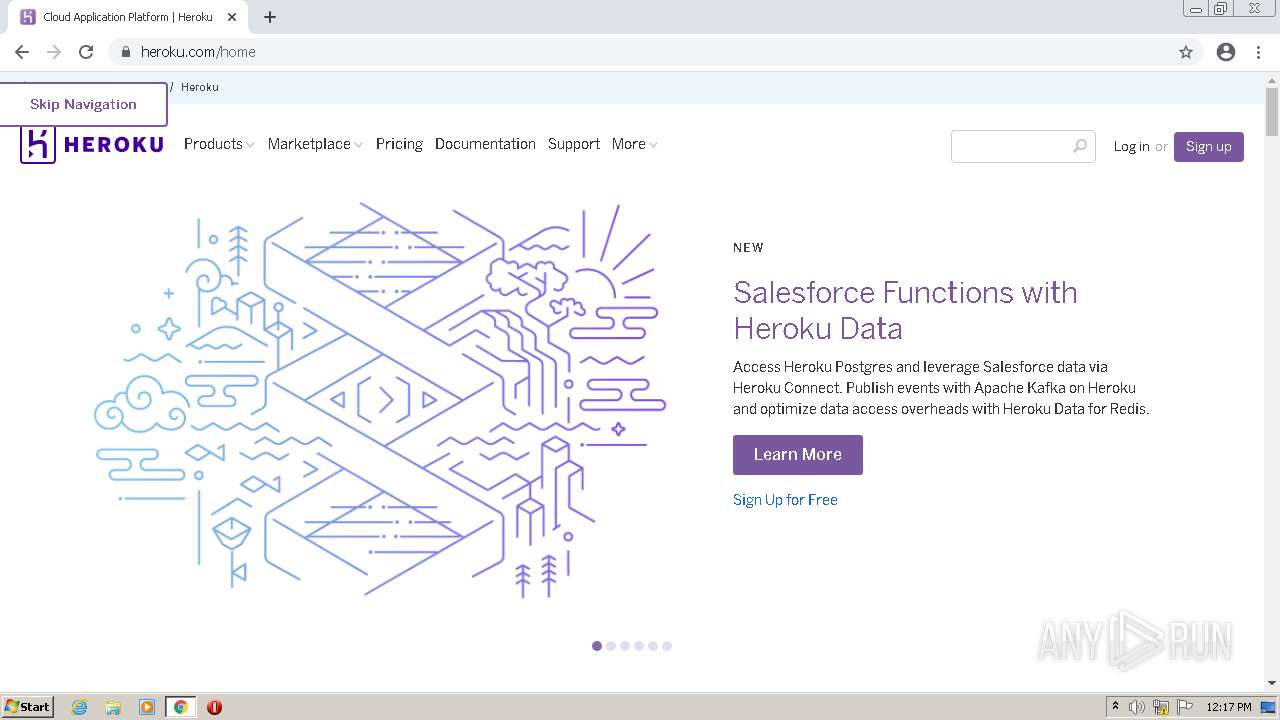
Task: Click the Chrome taskbar icon
Action: tap(180, 707)
